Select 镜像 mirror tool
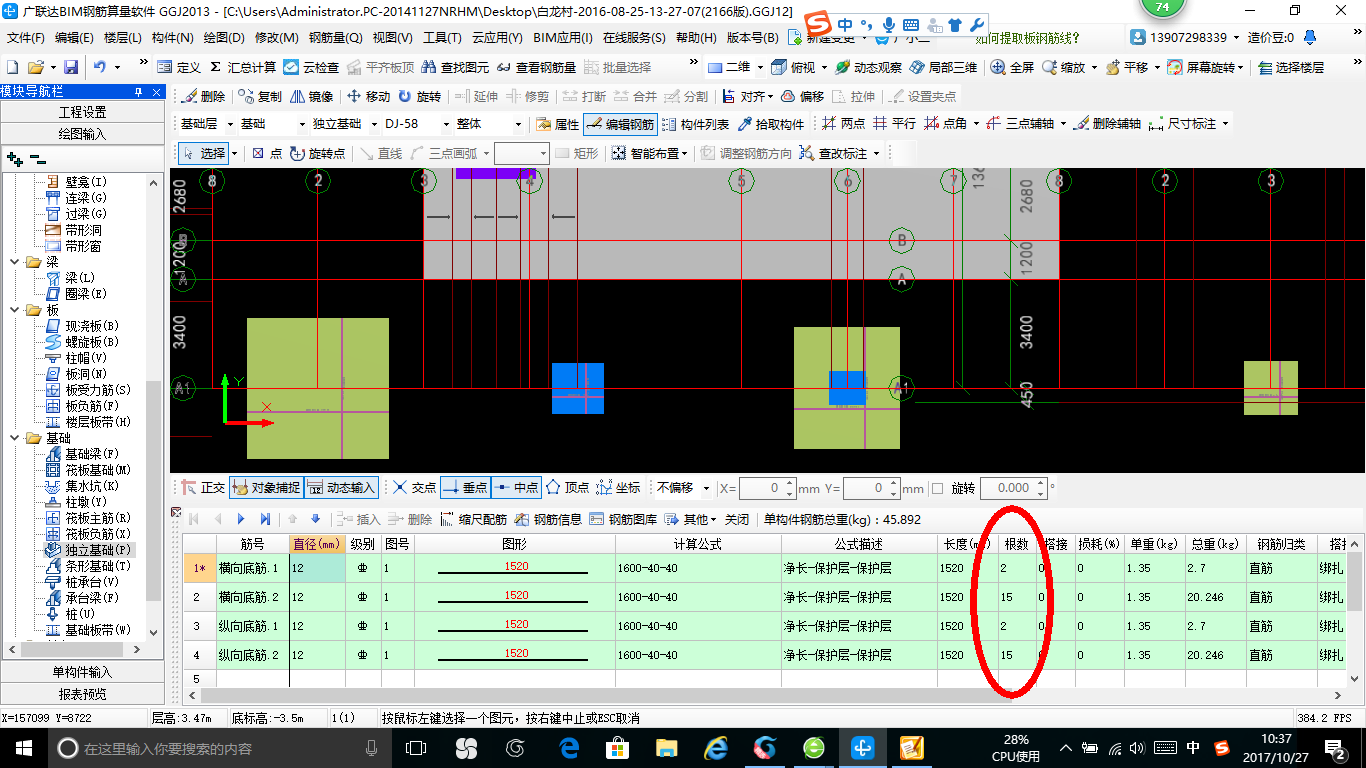This screenshot has width=1366, height=768. click(311, 97)
